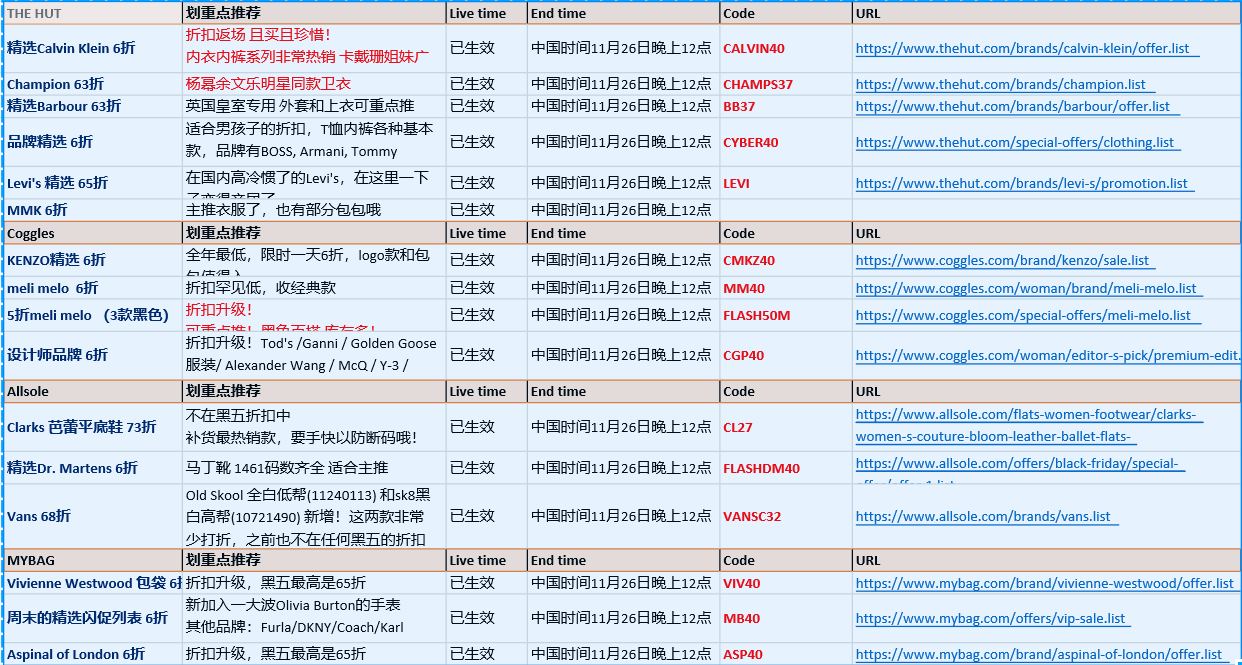
Task: Select the Champion 63折 cell
Action: click(x=93, y=84)
